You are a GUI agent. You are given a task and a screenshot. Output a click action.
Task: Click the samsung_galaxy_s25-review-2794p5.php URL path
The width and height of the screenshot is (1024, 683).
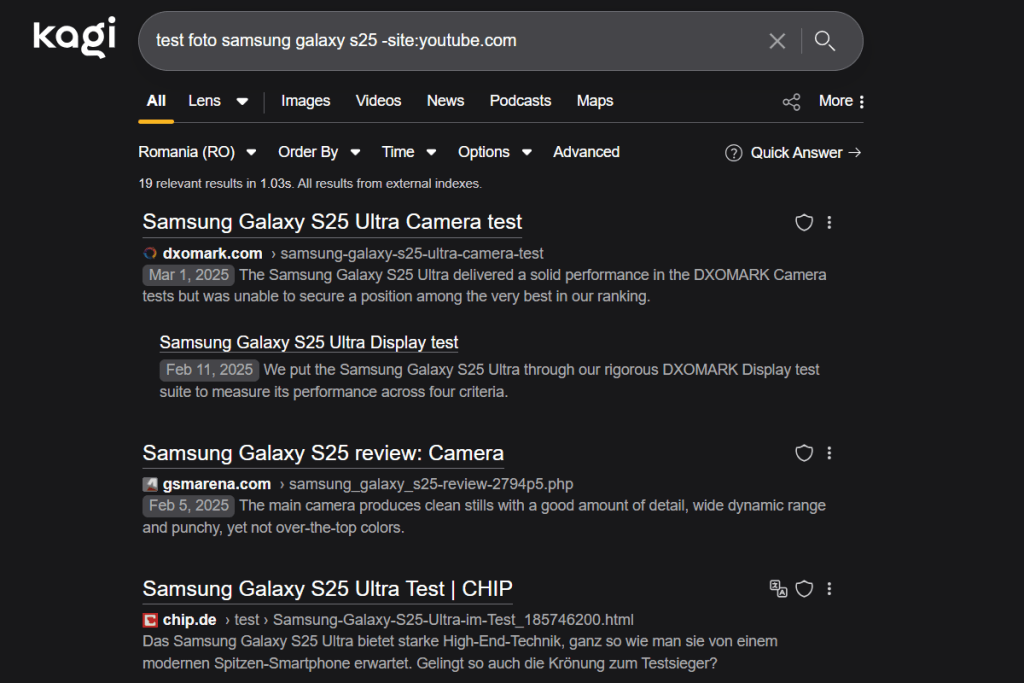coord(431,484)
